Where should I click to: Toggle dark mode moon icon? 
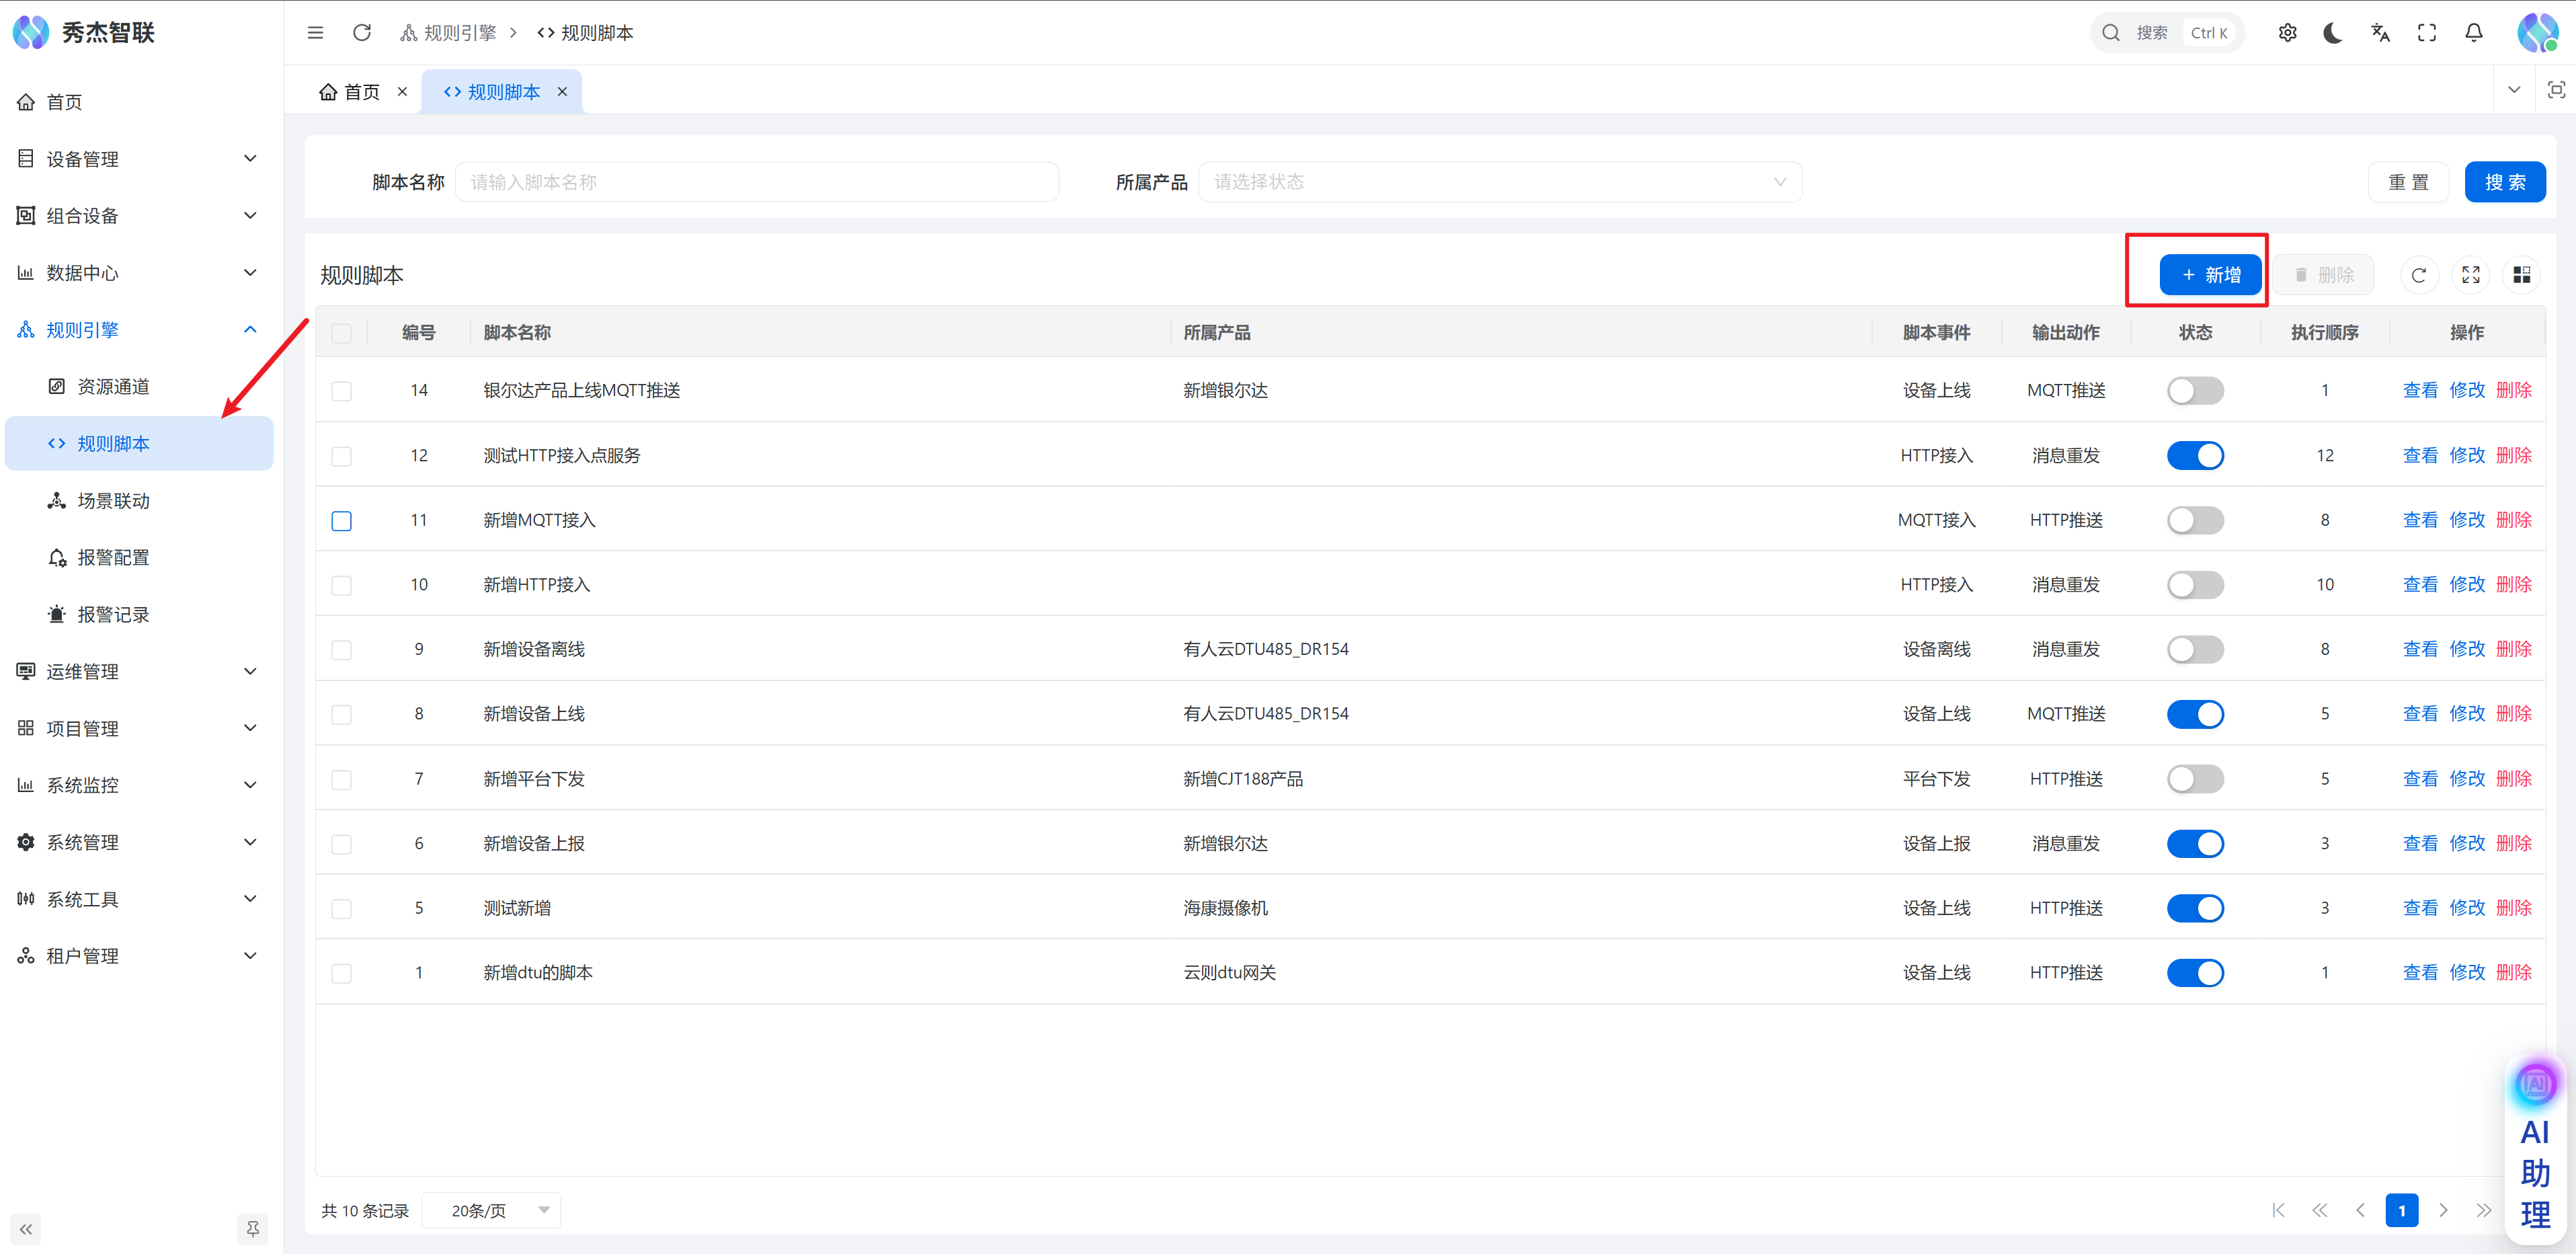(2333, 33)
